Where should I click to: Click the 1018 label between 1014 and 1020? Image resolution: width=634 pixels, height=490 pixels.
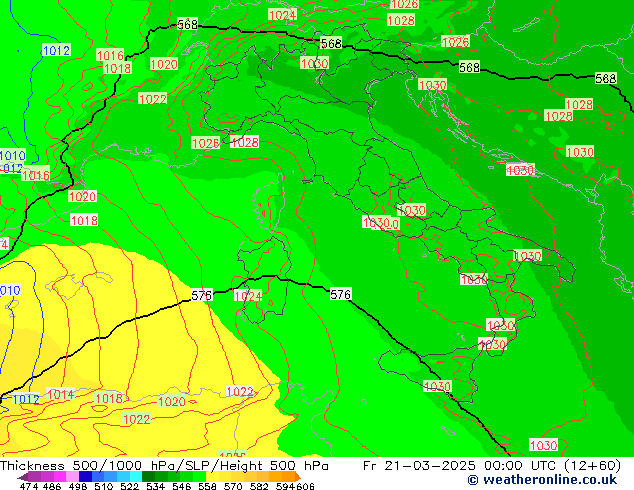pyautogui.click(x=109, y=398)
